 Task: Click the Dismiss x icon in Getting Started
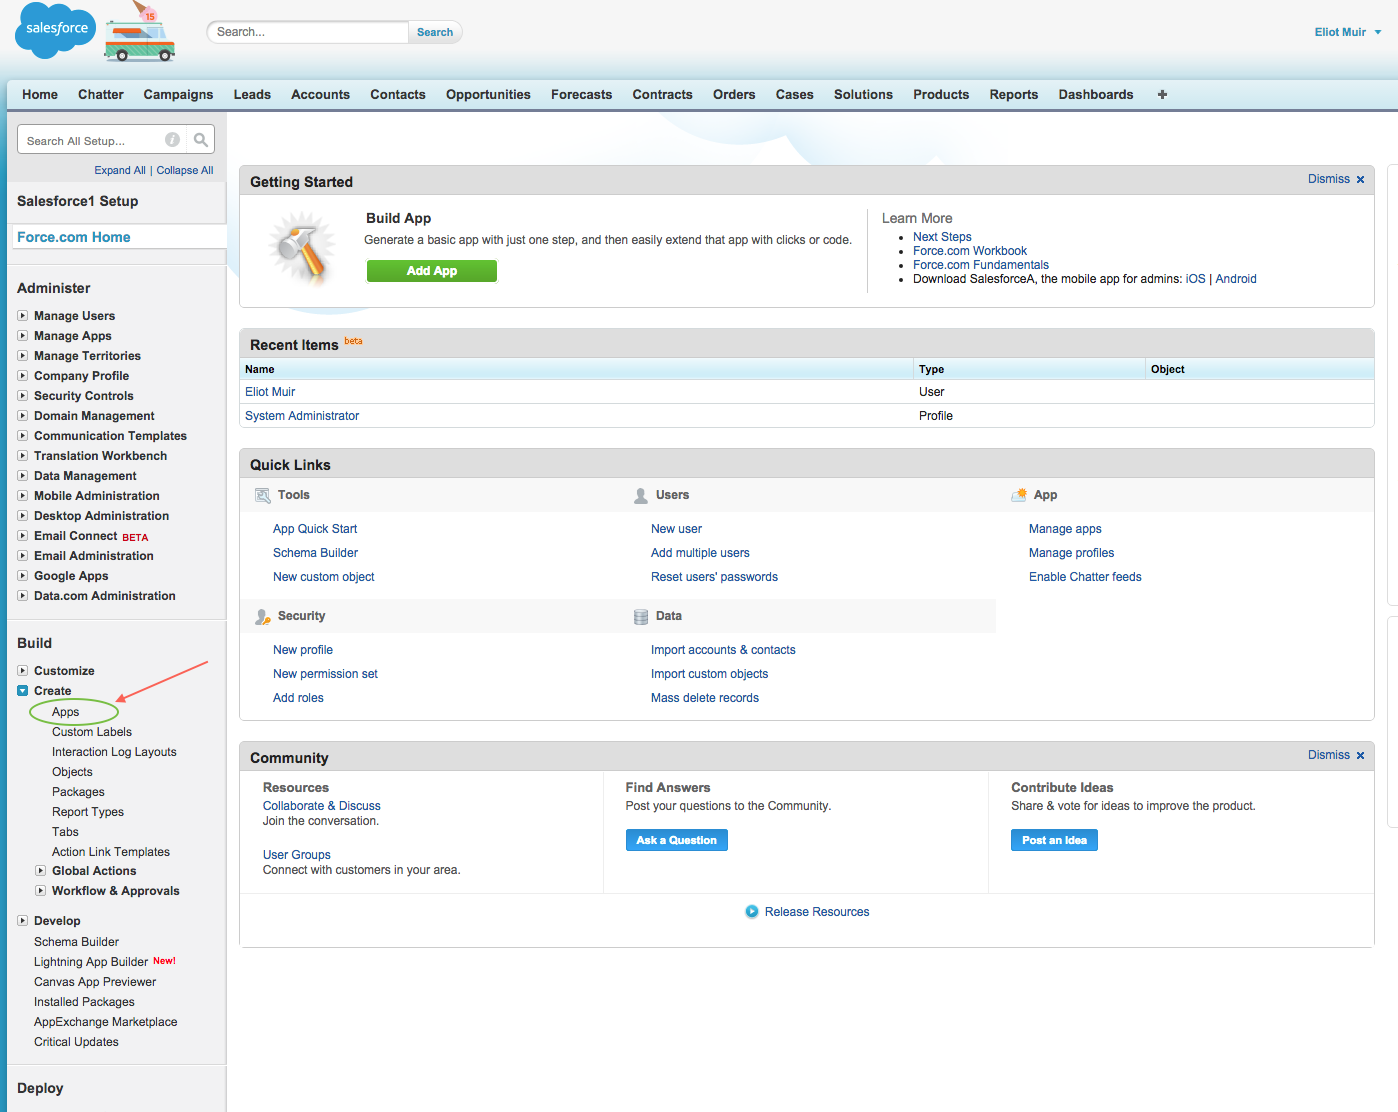1360,180
